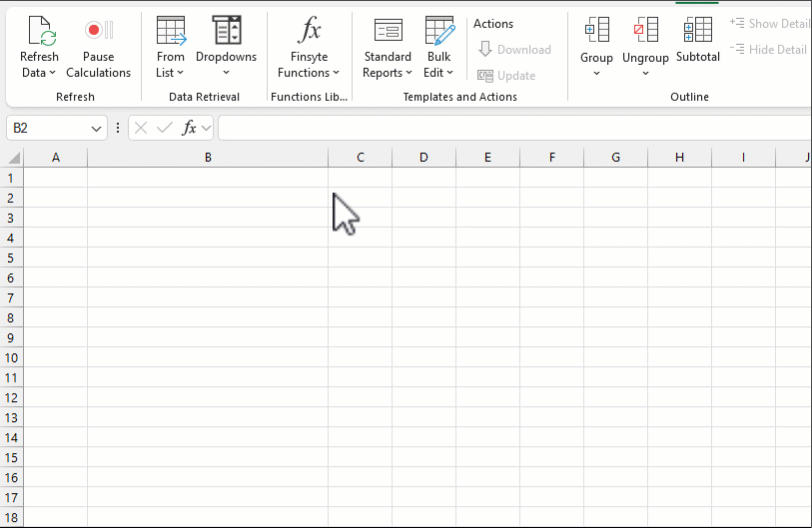Expand the chevron beside Insert Function fx

(x=206, y=128)
